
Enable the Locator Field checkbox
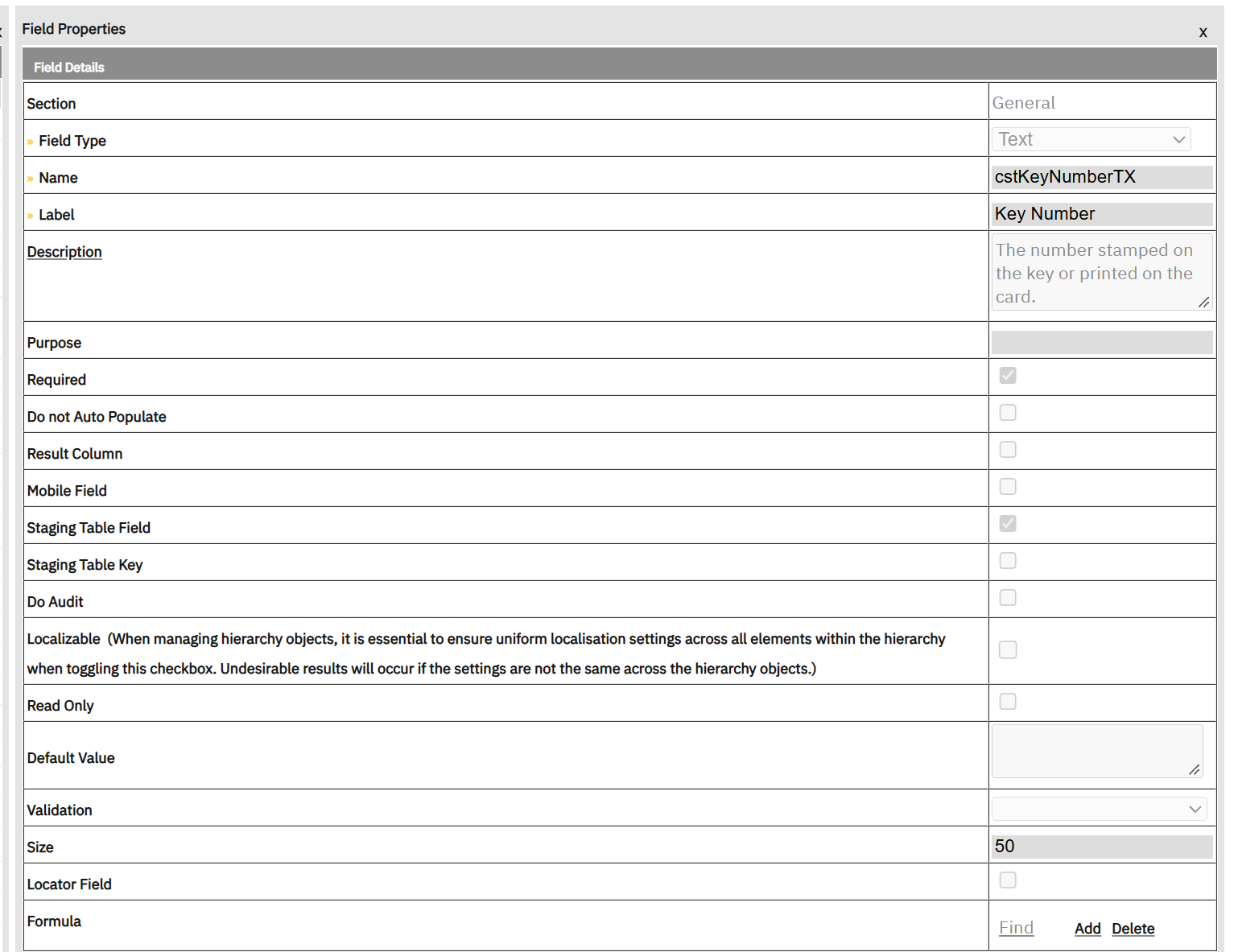point(1008,880)
